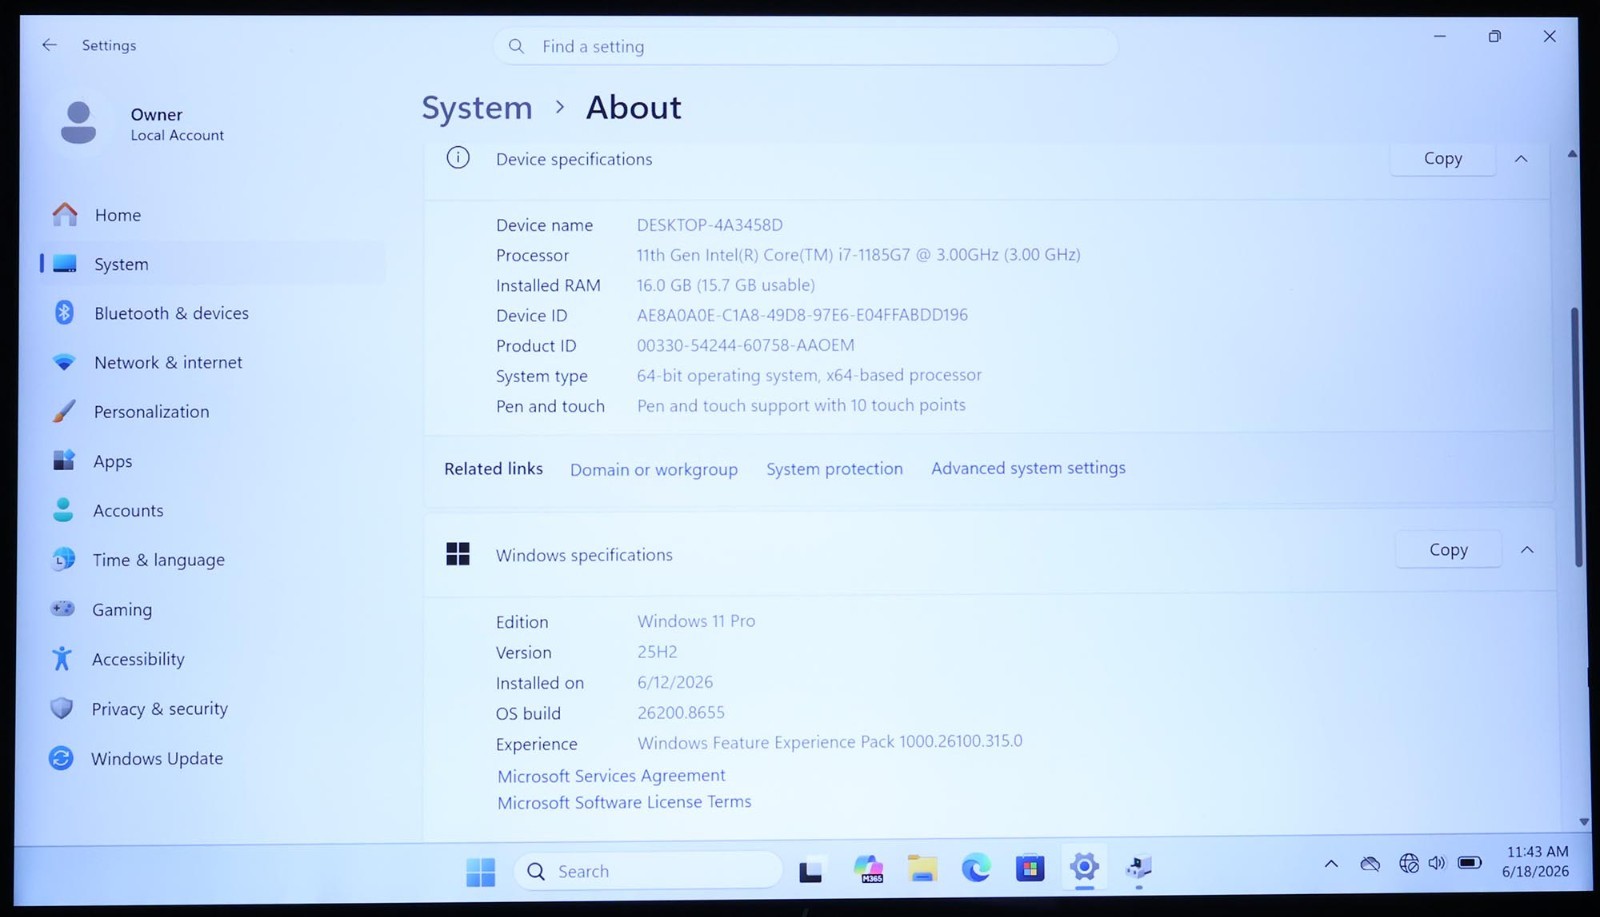Open the Owner local account profile
This screenshot has width=1600, height=917.
point(141,124)
